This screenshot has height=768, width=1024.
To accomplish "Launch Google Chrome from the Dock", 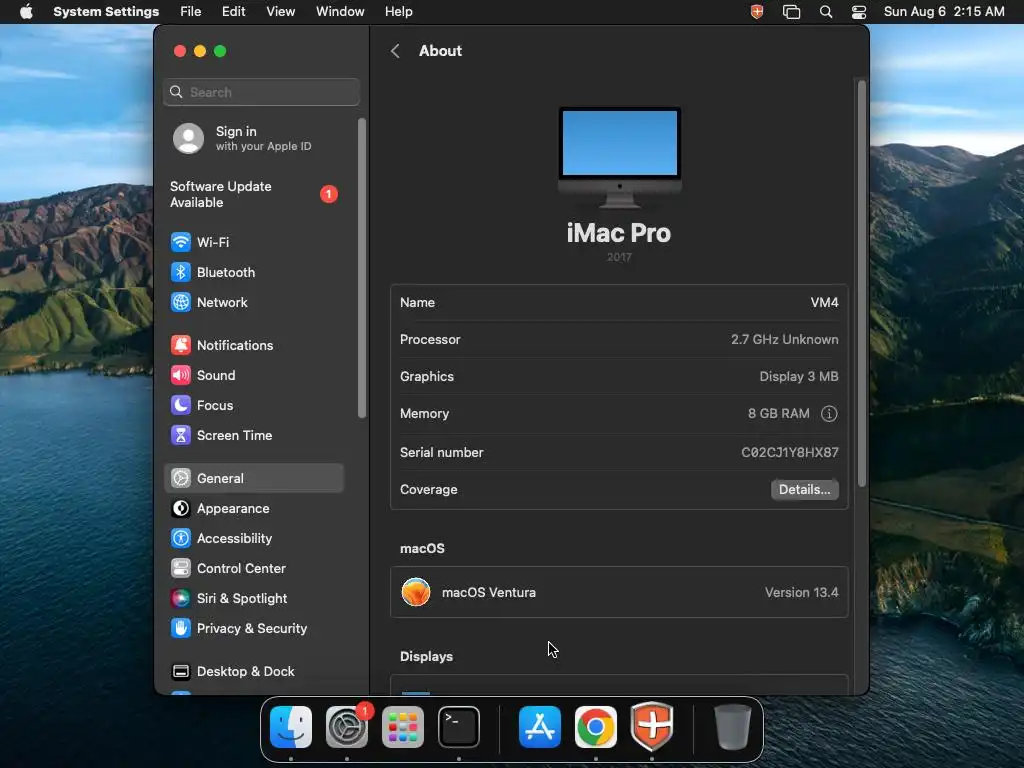I will coord(596,727).
